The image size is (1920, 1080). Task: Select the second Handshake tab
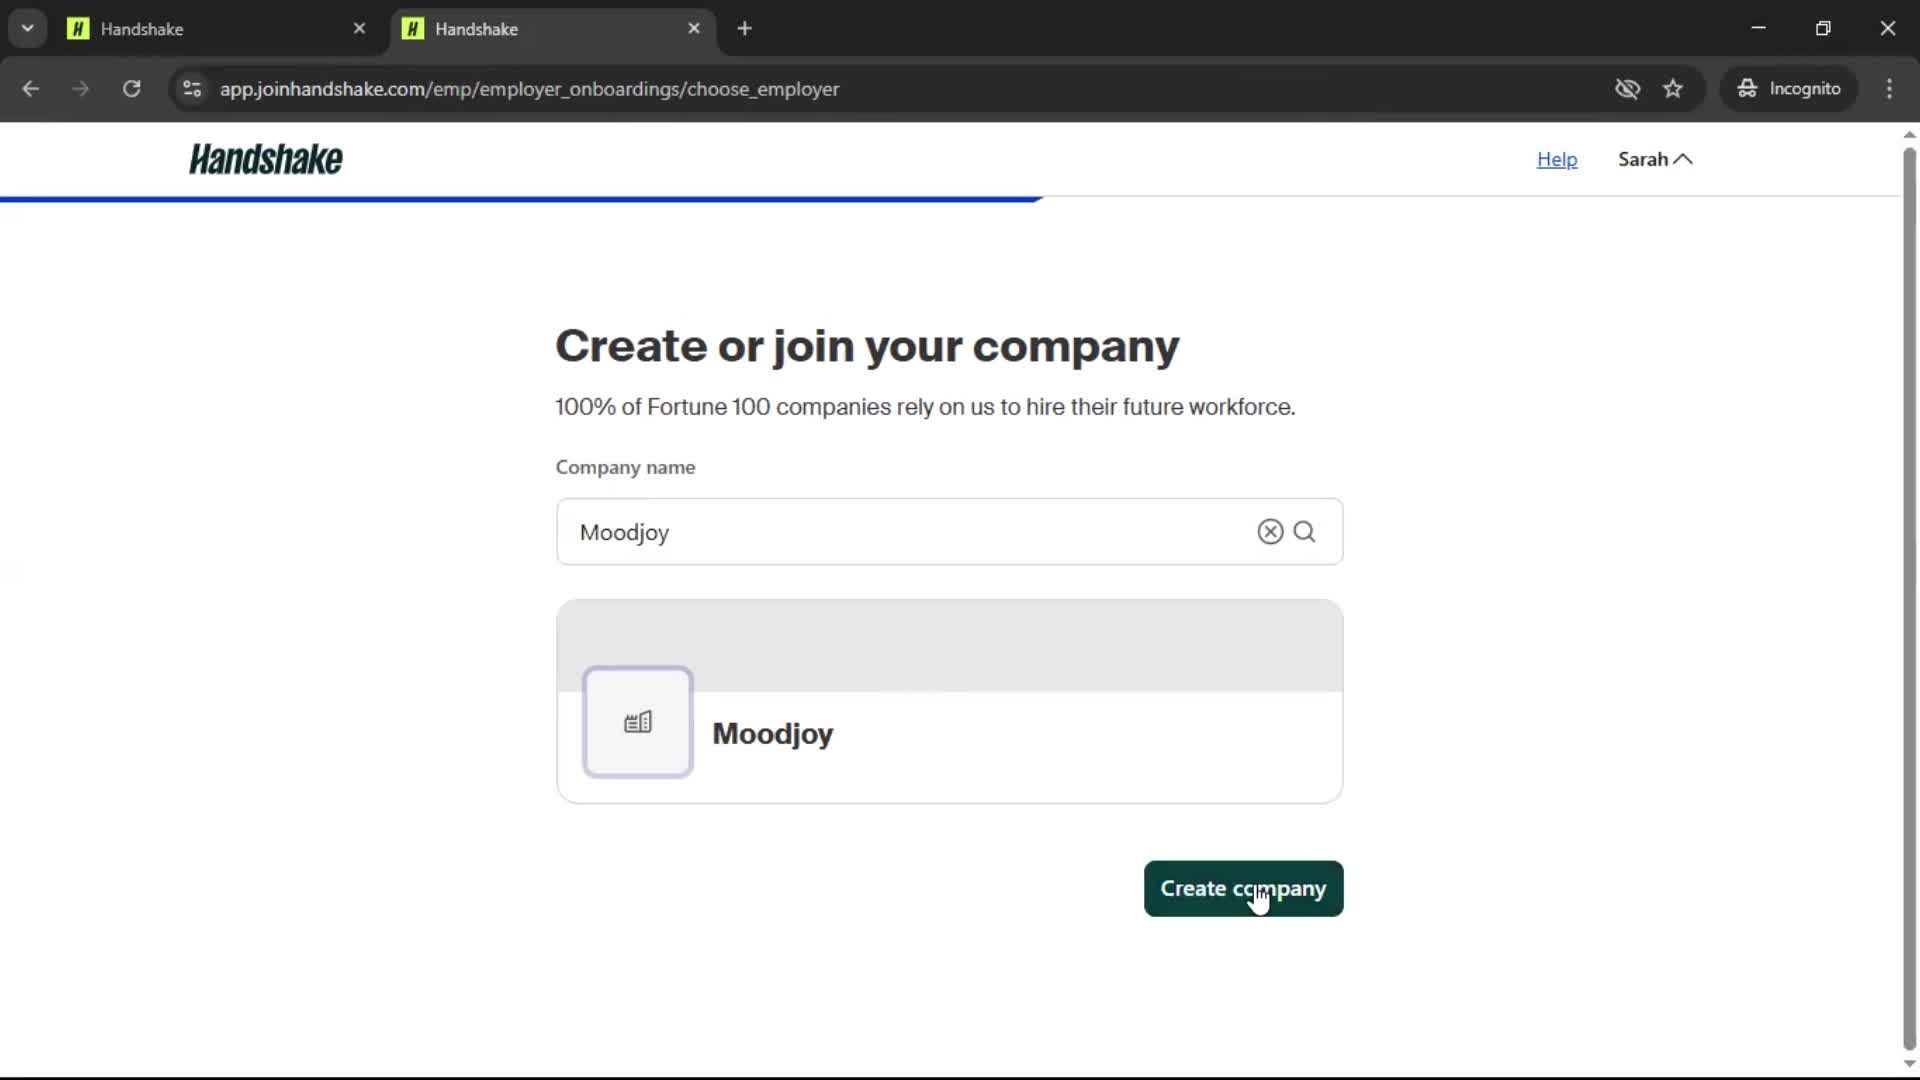point(552,29)
